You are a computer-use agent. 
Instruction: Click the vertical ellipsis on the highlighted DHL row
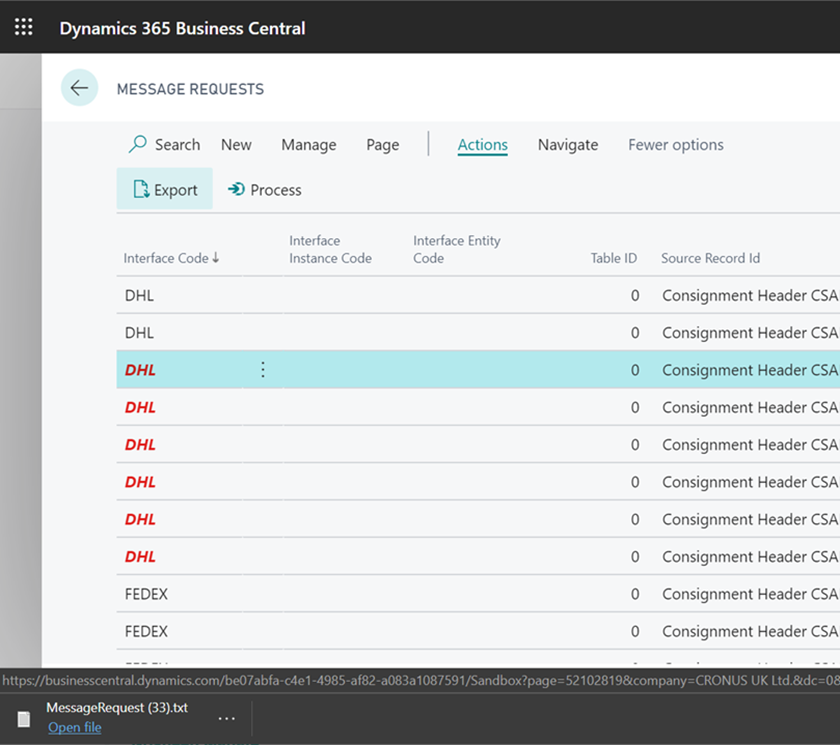[262, 369]
